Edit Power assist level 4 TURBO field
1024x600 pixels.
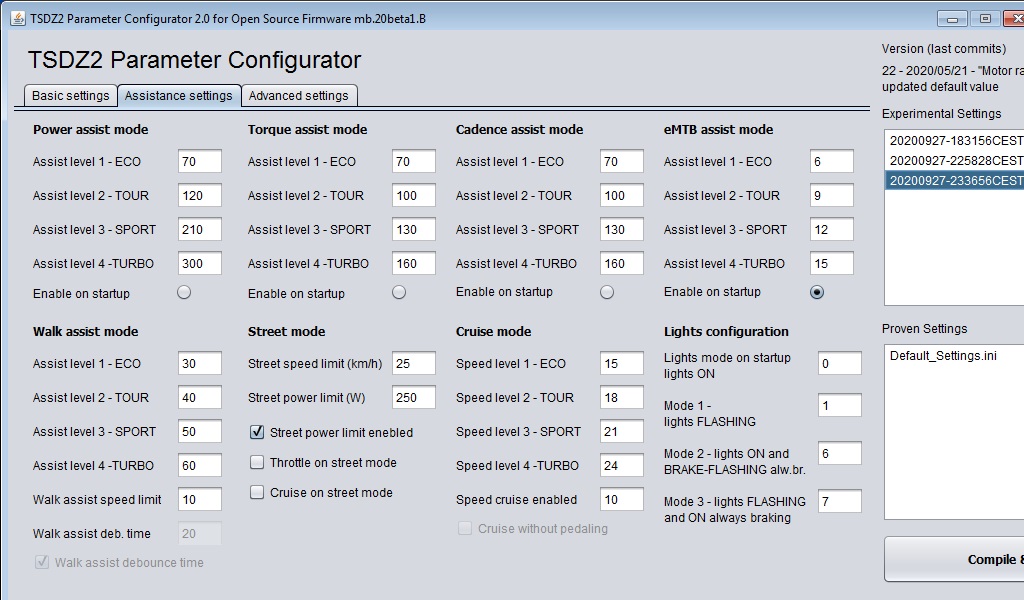pos(200,263)
